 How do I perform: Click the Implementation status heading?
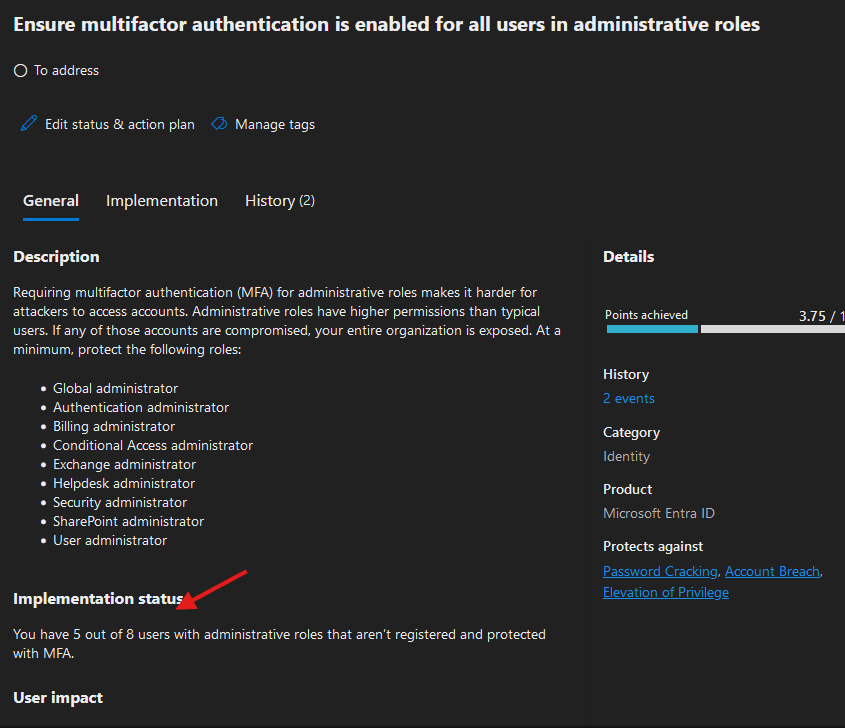98,599
